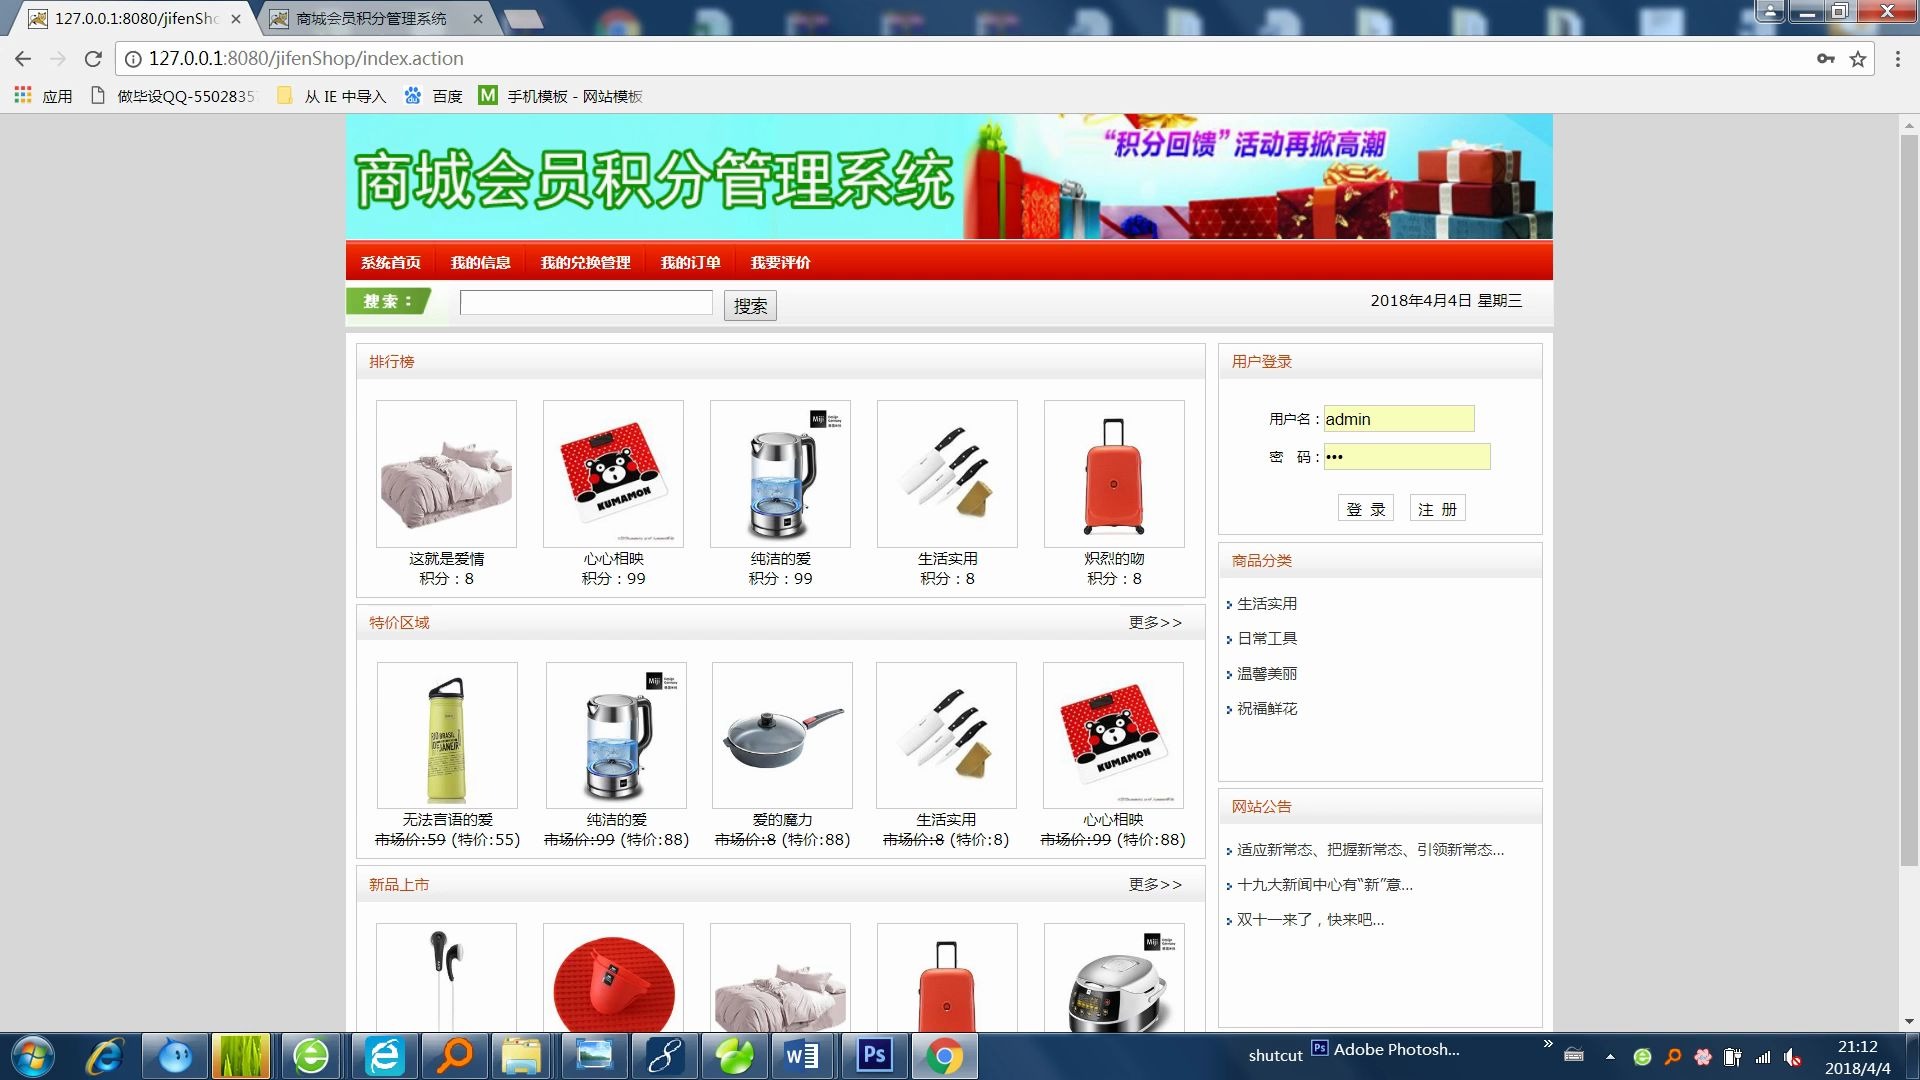Open earphones thumbnail in 新品上市
Viewport: 1920px width, 1080px height.
tap(446, 977)
